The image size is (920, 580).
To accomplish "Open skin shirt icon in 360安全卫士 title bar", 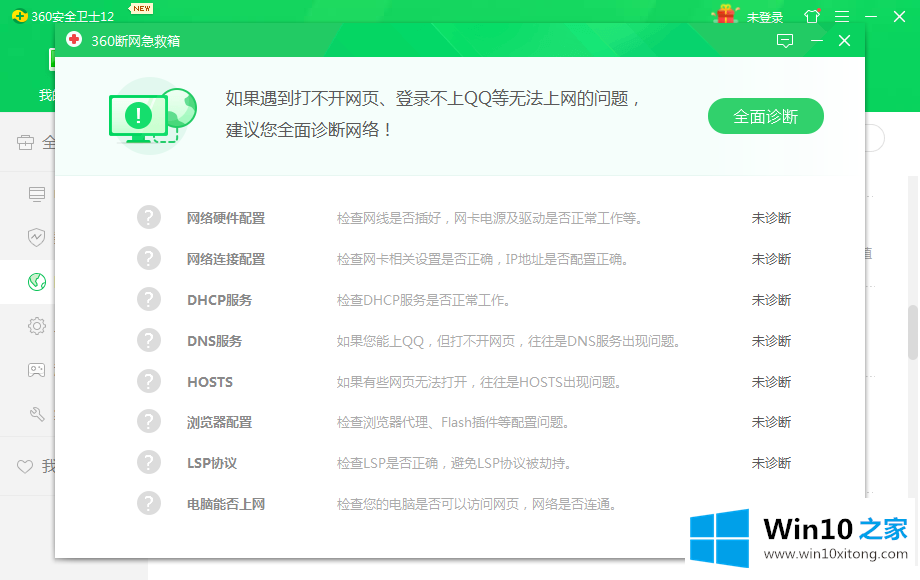I will coord(812,16).
